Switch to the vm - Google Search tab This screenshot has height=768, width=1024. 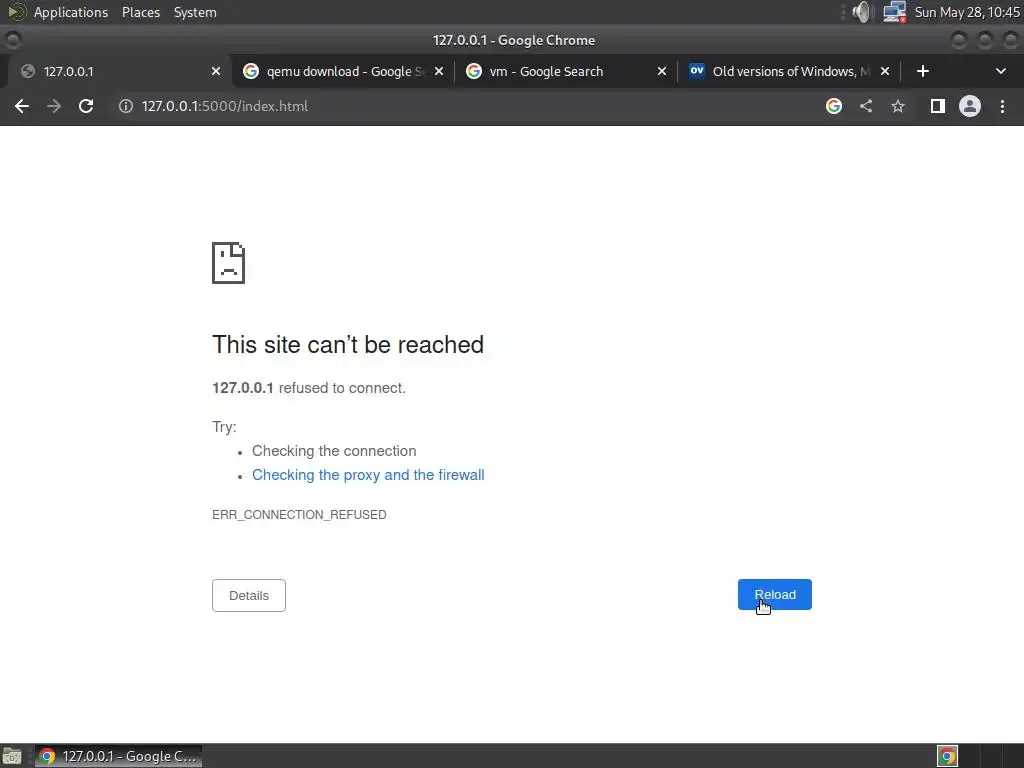[566, 71]
